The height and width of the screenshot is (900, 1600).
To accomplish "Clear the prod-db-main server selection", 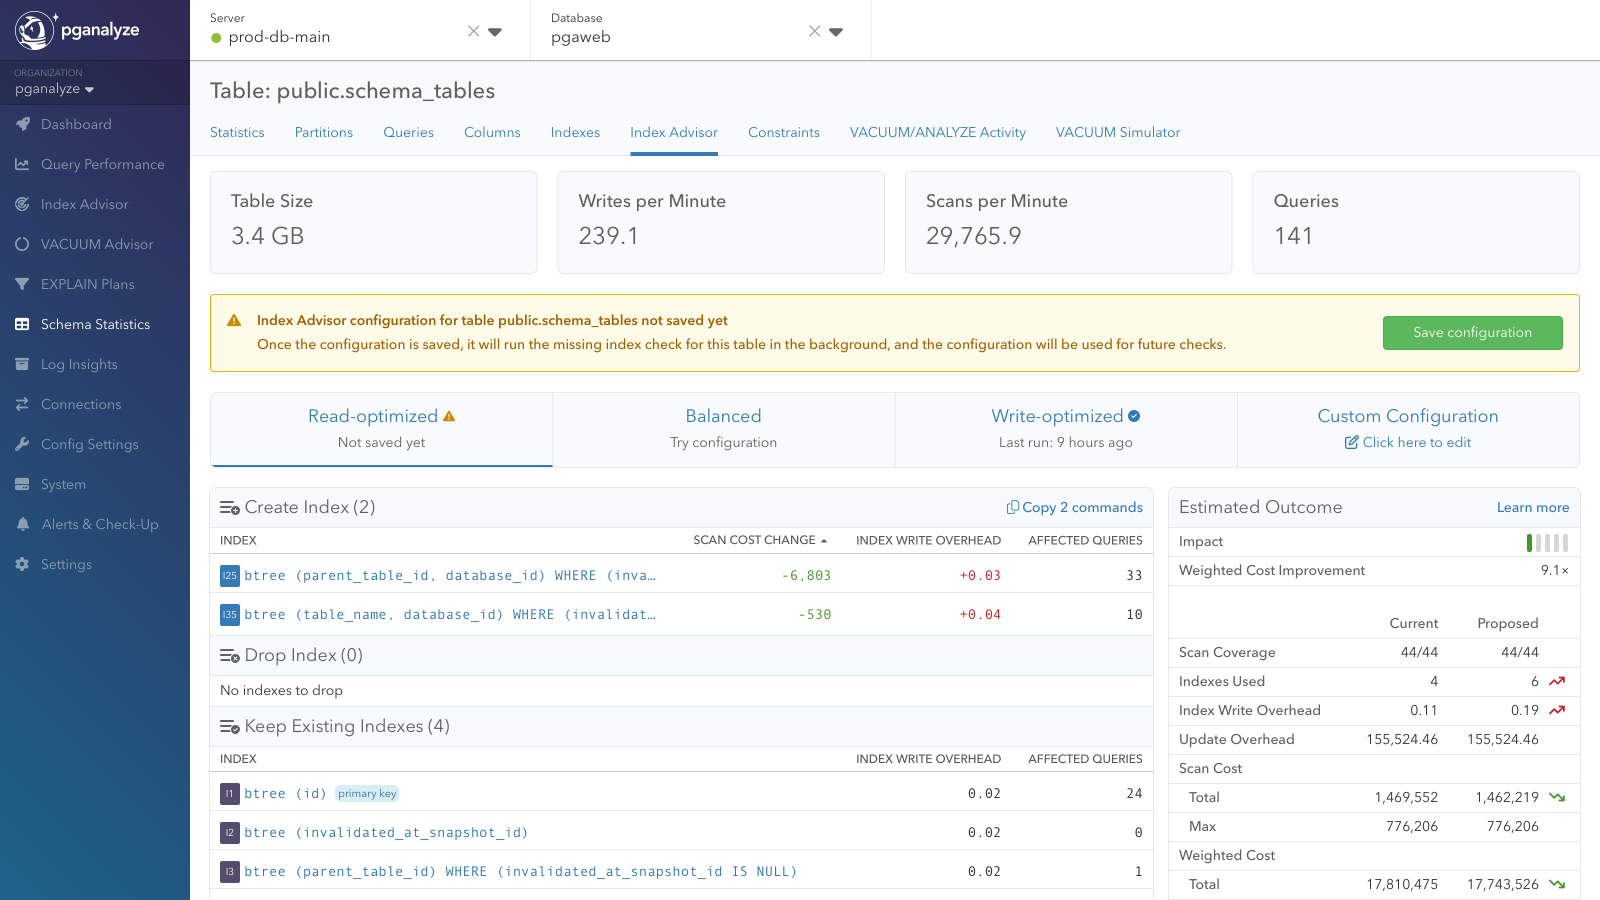I will pyautogui.click(x=474, y=31).
